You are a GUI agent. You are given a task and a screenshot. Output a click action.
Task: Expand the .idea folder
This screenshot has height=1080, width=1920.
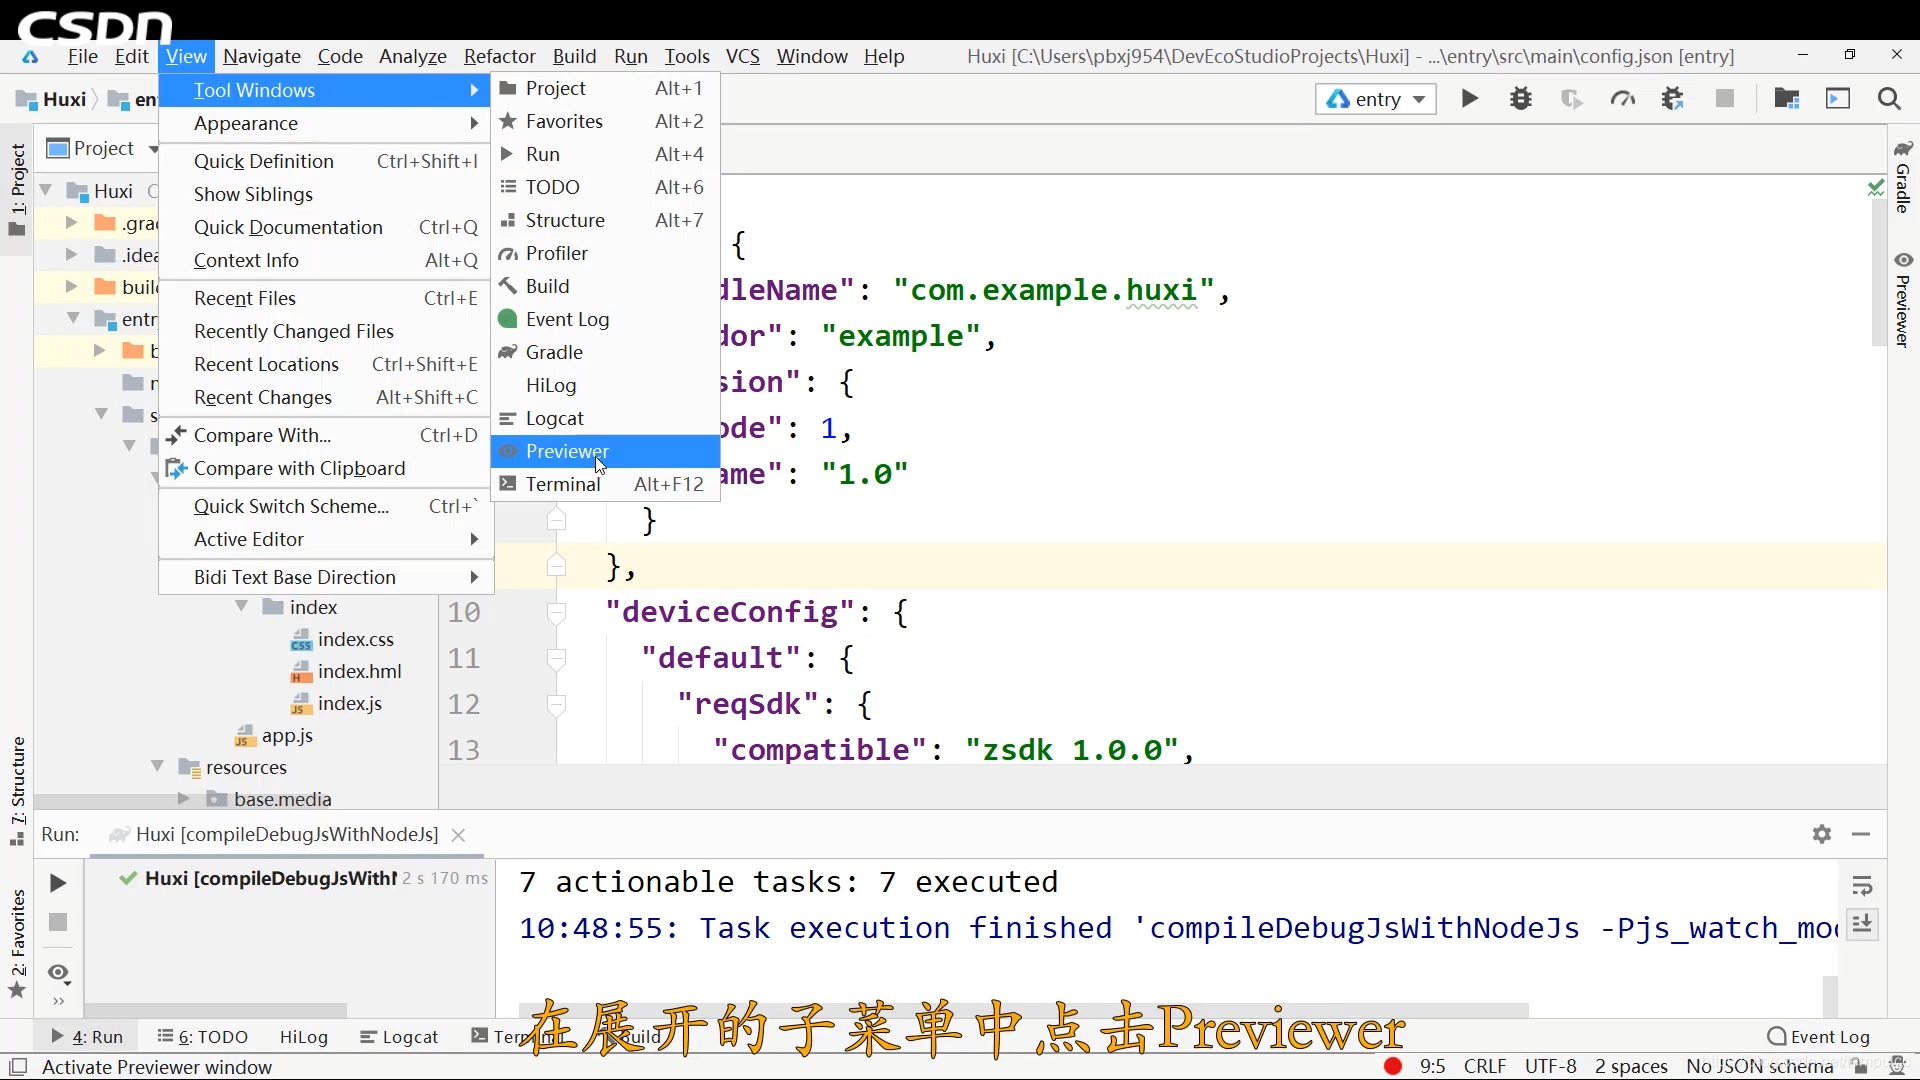click(x=71, y=254)
